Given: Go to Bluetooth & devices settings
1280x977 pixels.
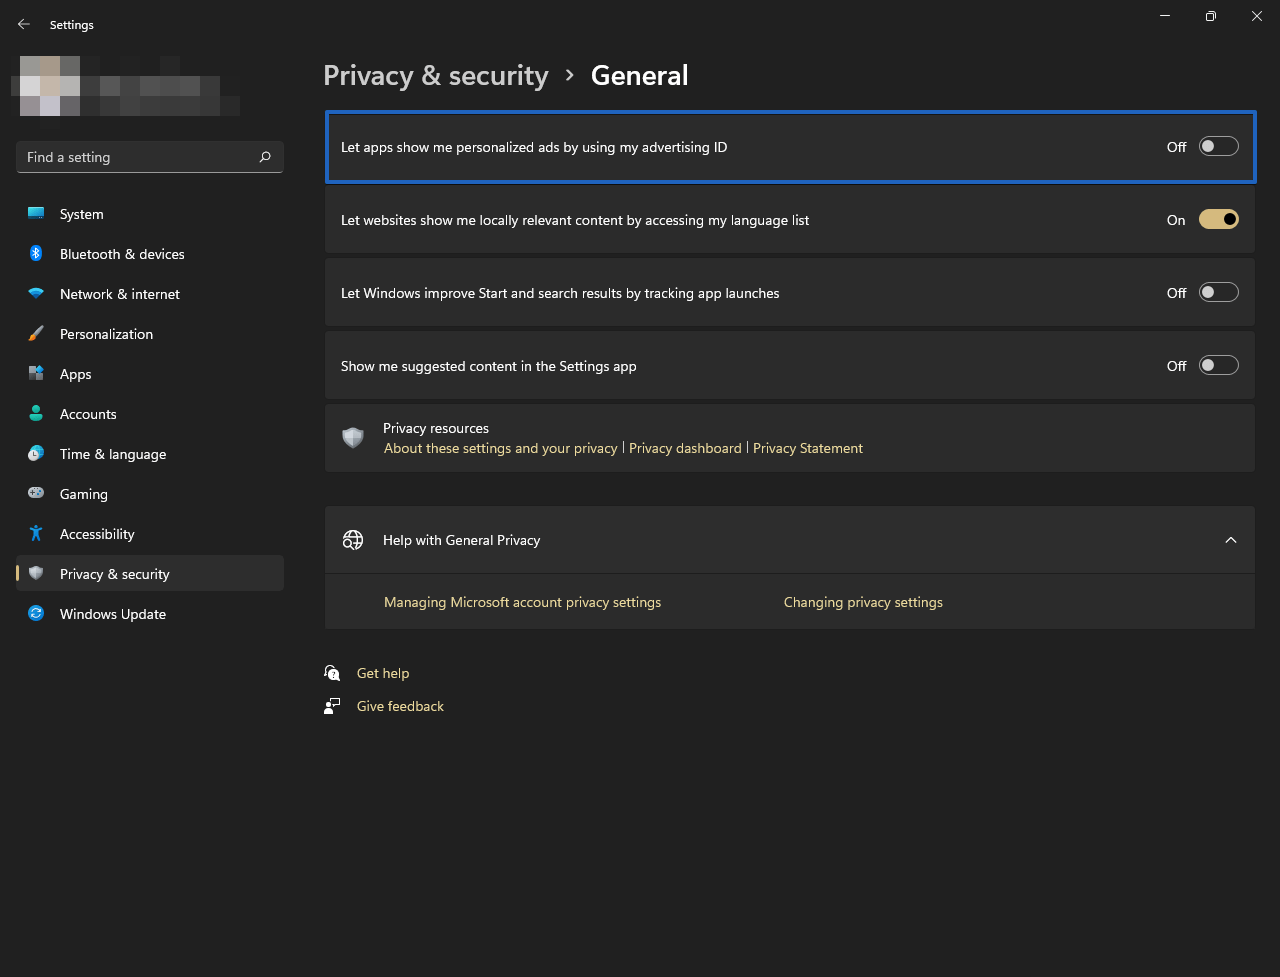Looking at the screenshot, I should 150,254.
